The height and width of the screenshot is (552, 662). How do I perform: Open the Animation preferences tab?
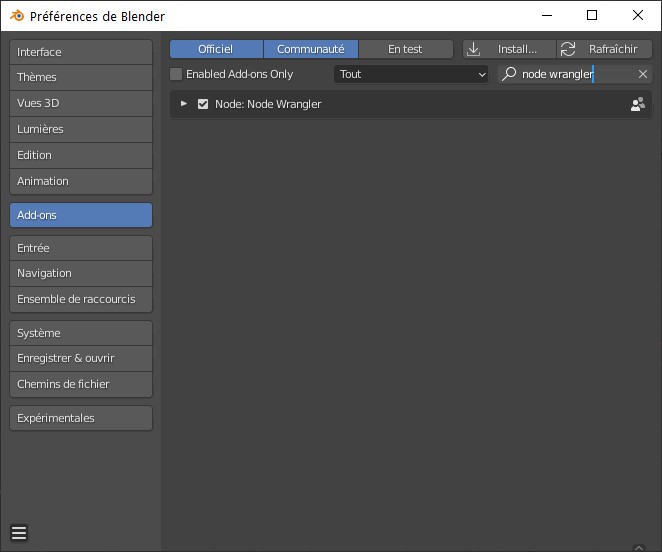coord(81,182)
